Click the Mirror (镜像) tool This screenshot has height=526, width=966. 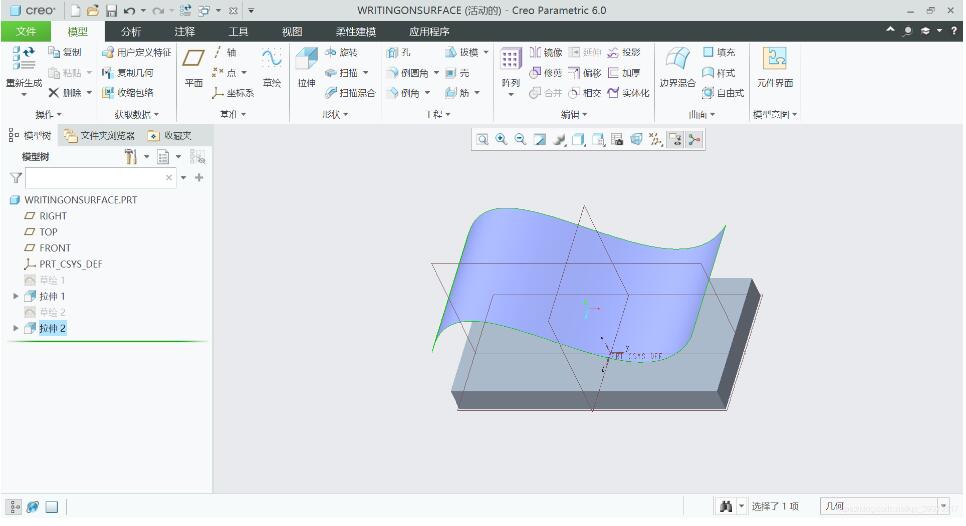[x=546, y=52]
